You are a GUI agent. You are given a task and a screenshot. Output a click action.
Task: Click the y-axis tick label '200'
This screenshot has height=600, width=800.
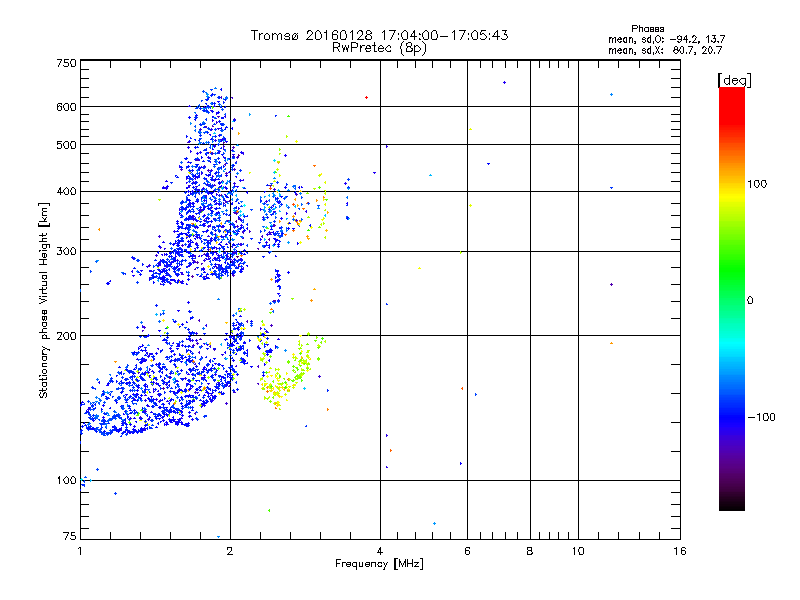click(66, 336)
